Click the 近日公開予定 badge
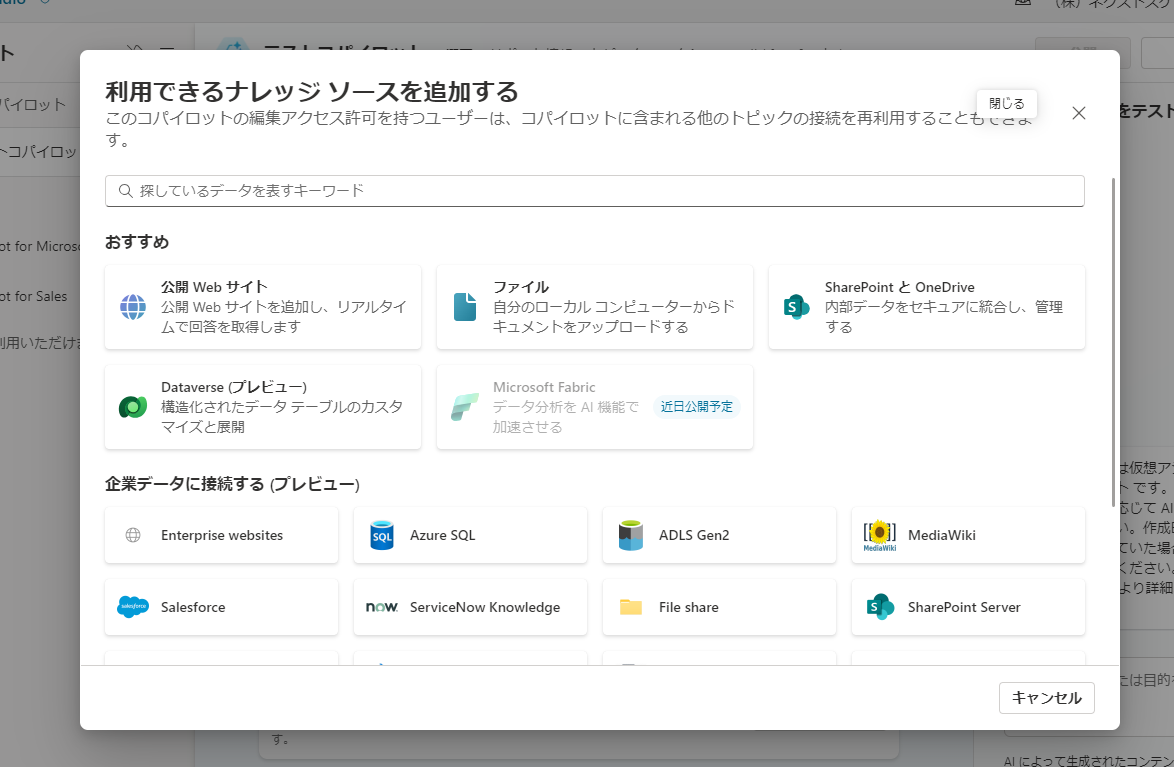The height and width of the screenshot is (767, 1174). pos(696,407)
